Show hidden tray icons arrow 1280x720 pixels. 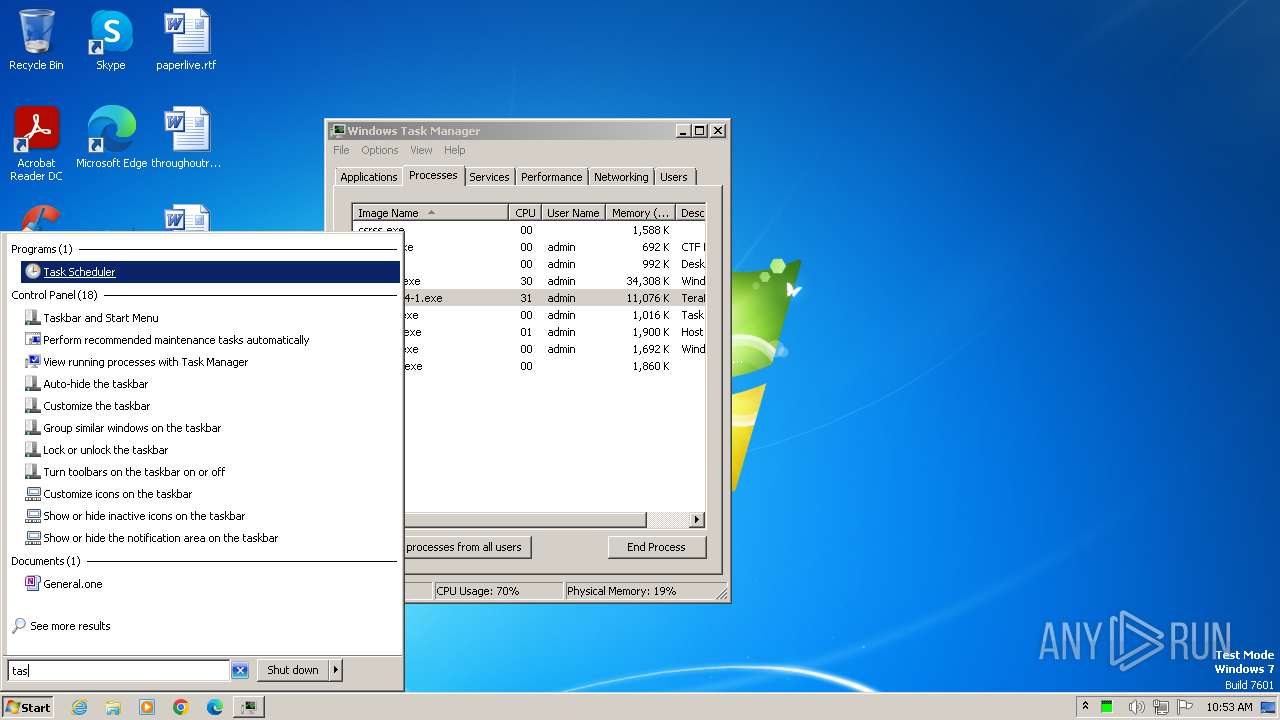coord(1086,707)
